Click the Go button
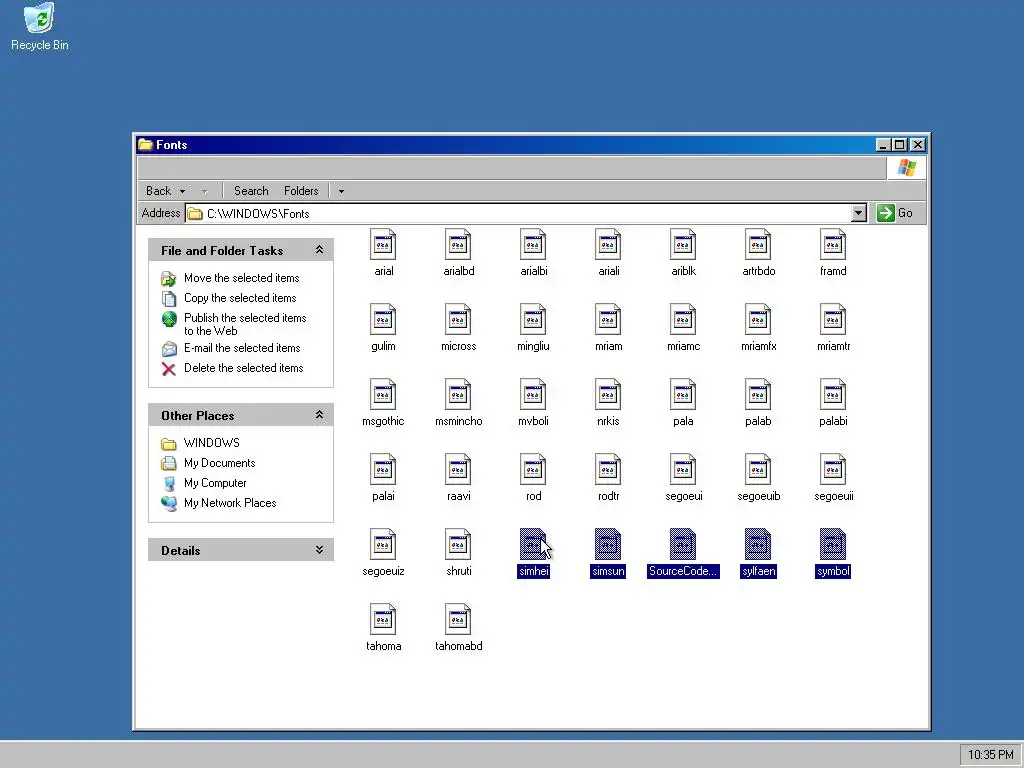The height and width of the screenshot is (768, 1024). tap(895, 213)
